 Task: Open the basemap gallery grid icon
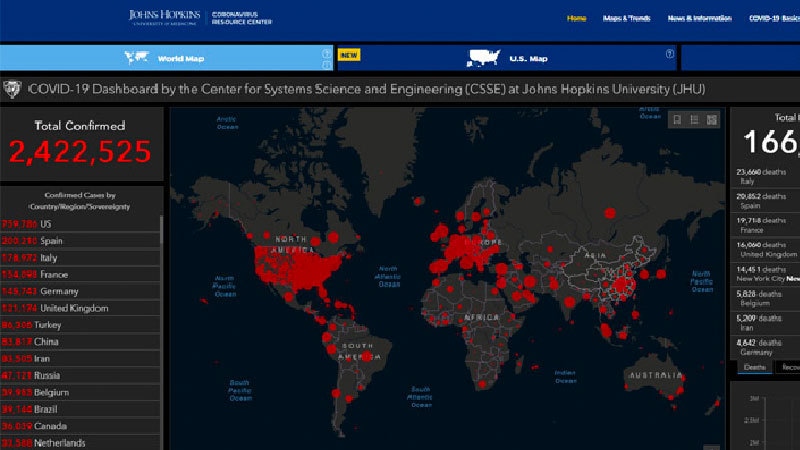tap(711, 120)
